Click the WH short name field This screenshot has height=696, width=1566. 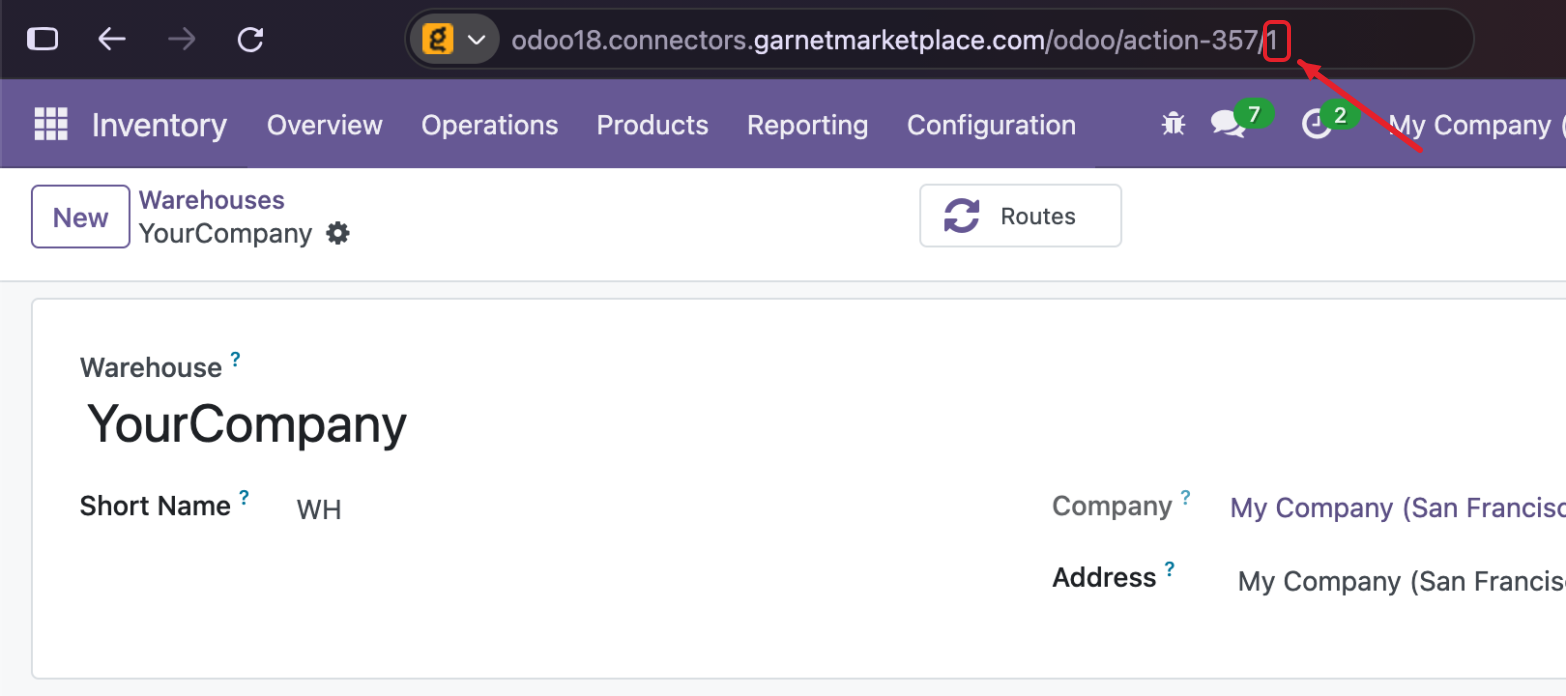click(319, 510)
